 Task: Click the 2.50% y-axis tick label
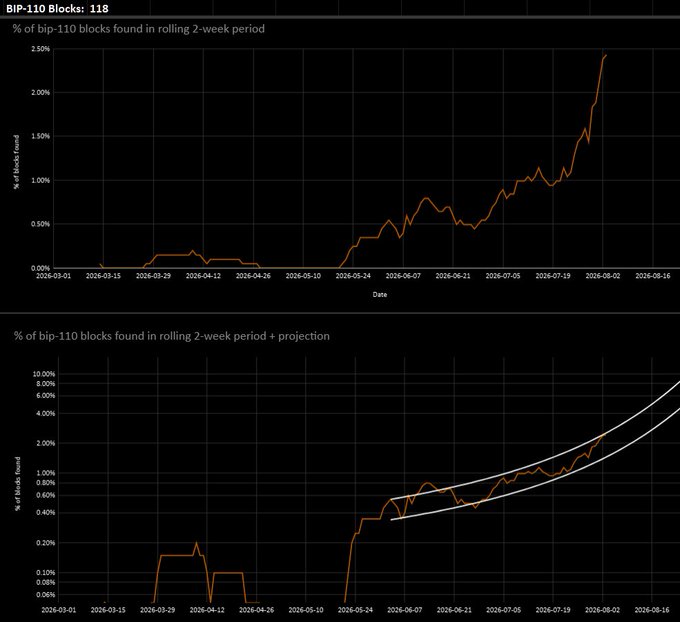coord(40,49)
